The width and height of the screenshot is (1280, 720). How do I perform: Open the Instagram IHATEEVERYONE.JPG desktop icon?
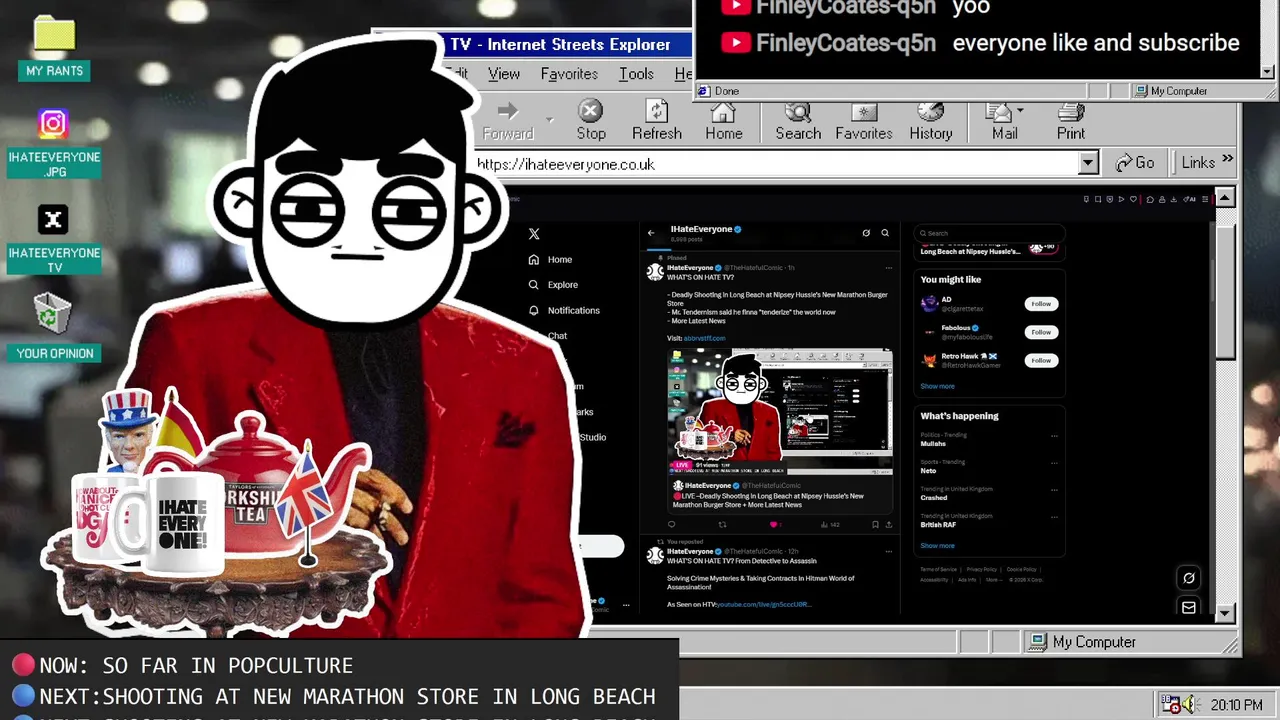tap(54, 144)
